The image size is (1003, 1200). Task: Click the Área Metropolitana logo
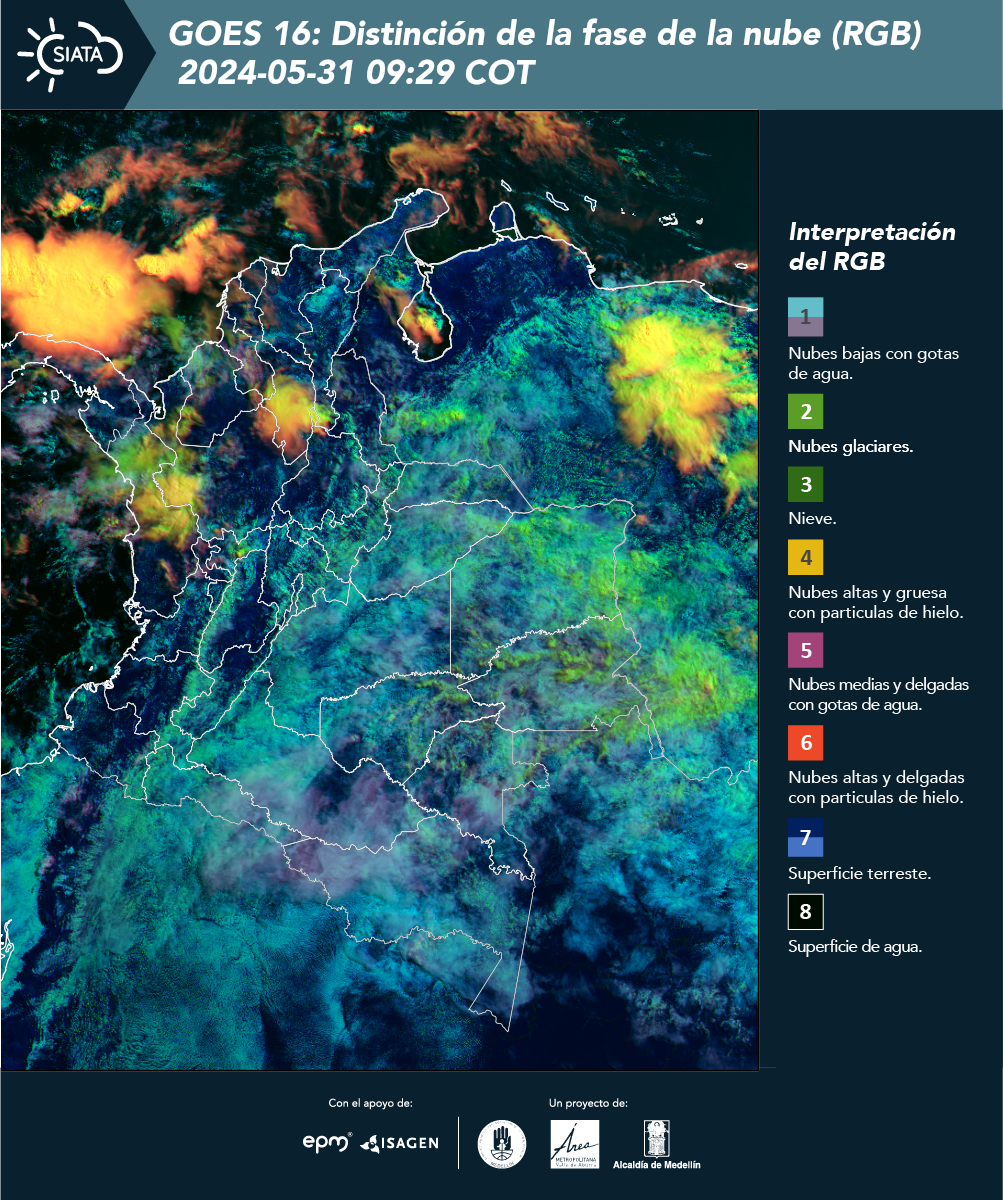pyautogui.click(x=575, y=1144)
